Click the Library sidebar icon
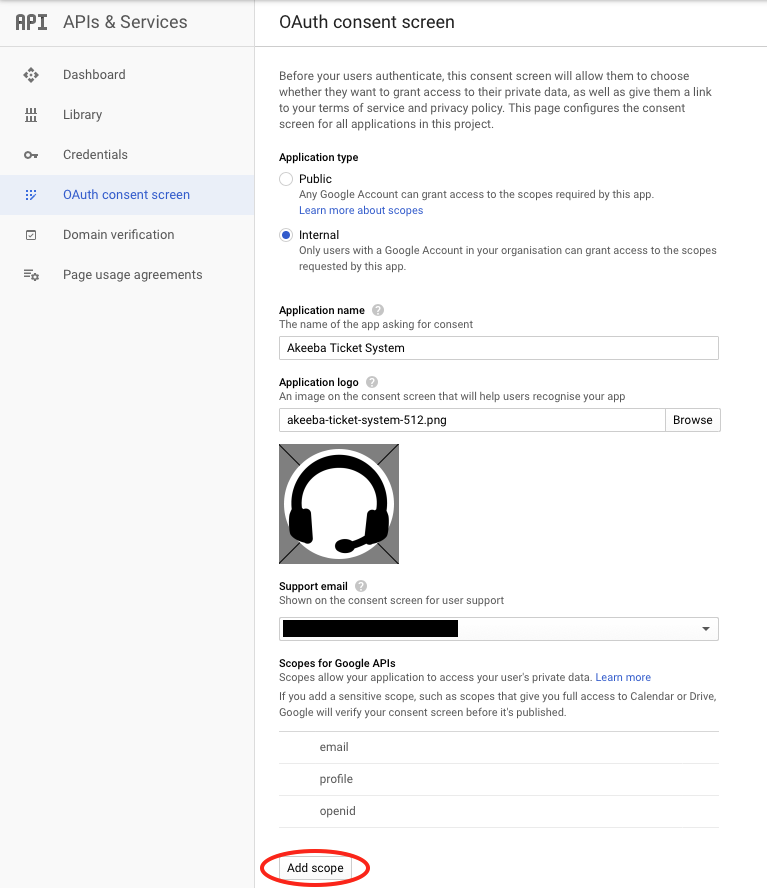The width and height of the screenshot is (767, 888). pyautogui.click(x=31, y=115)
